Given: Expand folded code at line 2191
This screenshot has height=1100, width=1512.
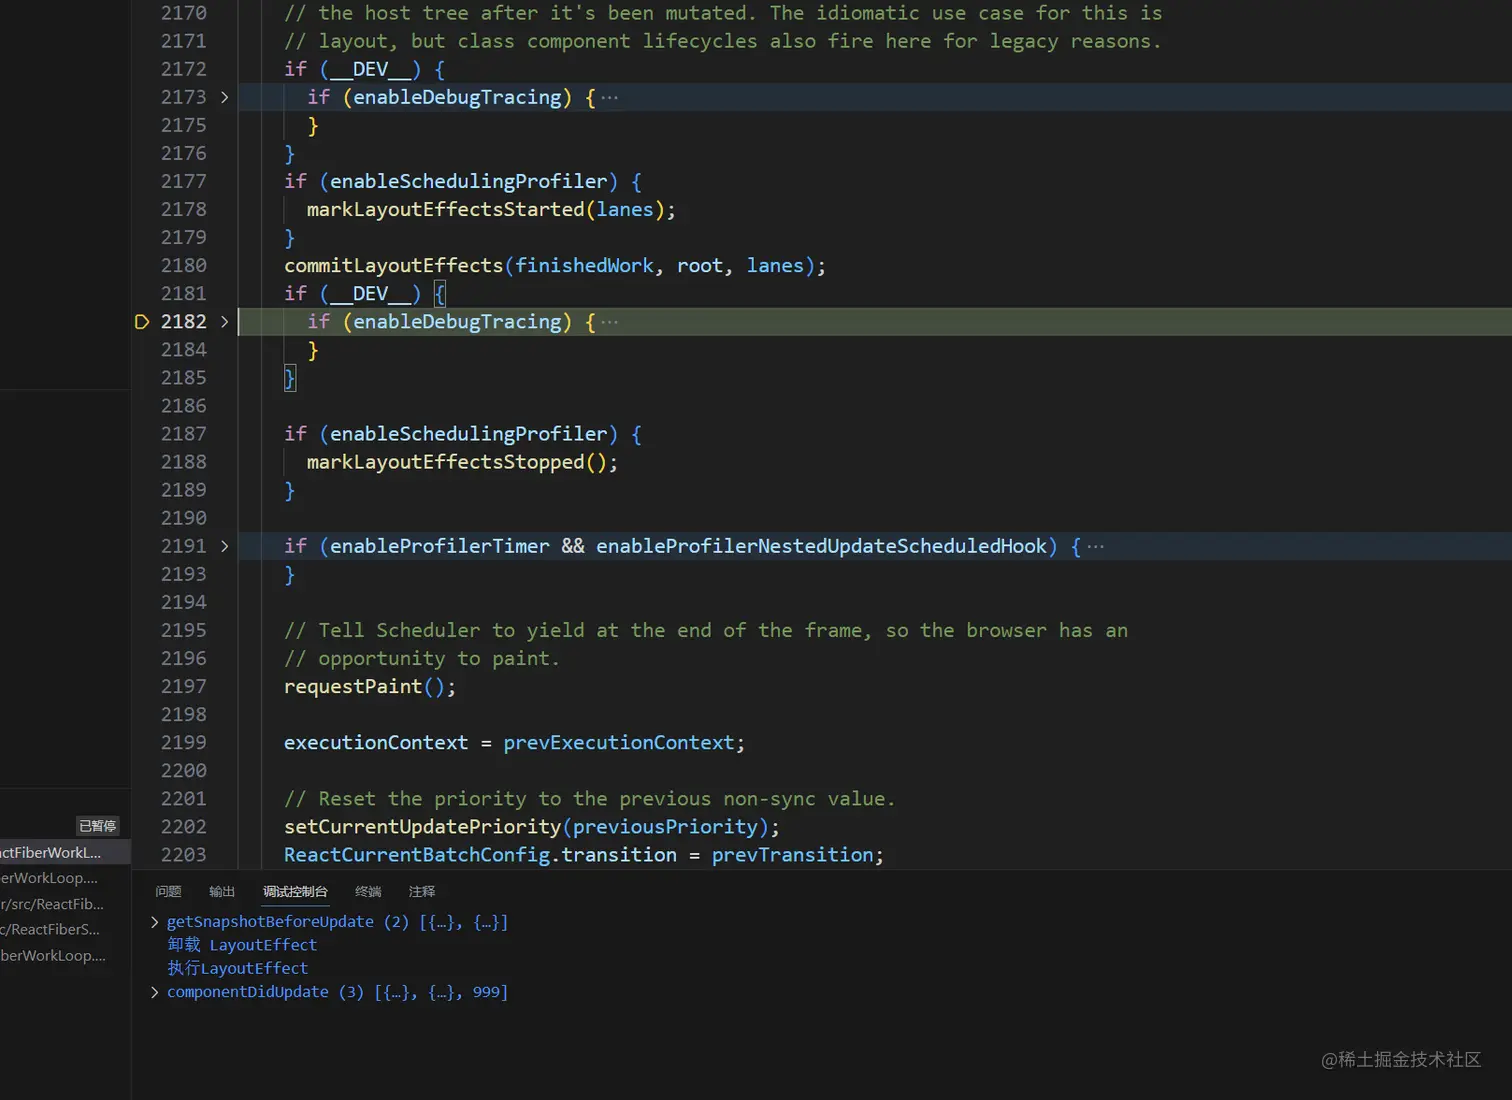Looking at the screenshot, I should [x=224, y=546].
